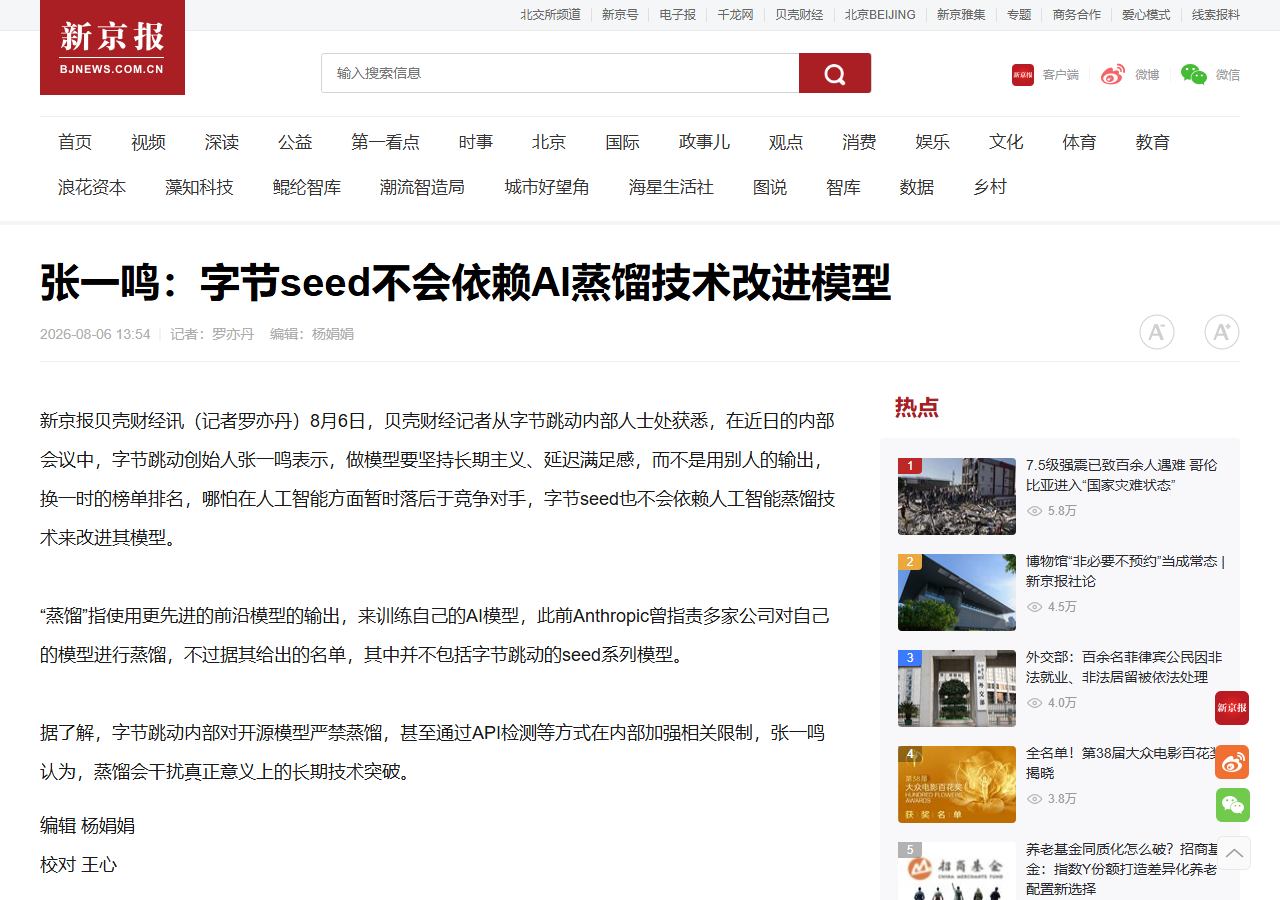1280x900 pixels.
Task: Go to 时事 news section
Action: [476, 142]
